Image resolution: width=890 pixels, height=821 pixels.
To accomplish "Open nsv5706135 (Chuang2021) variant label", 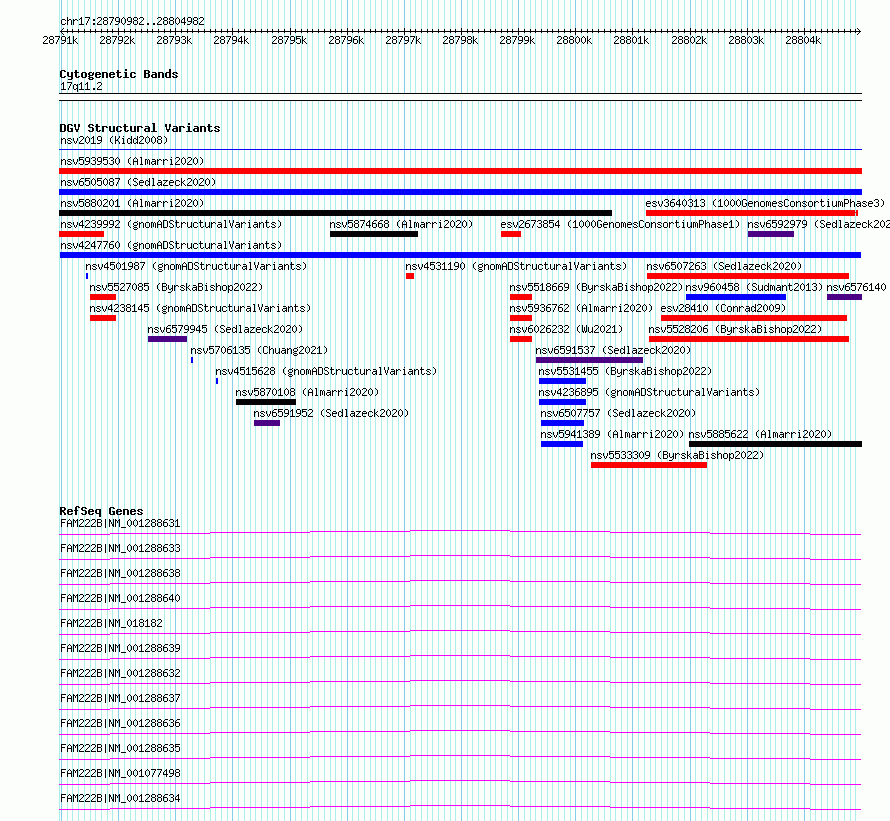I will (x=259, y=350).
